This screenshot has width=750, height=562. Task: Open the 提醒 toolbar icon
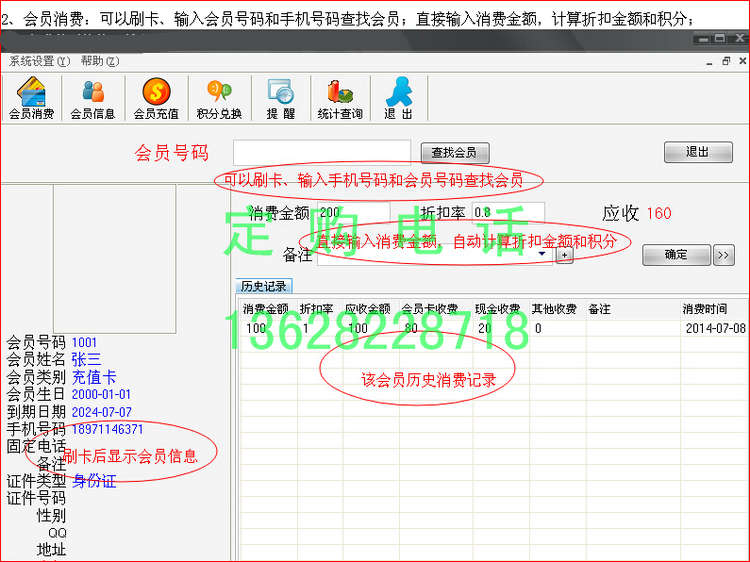pyautogui.click(x=281, y=98)
